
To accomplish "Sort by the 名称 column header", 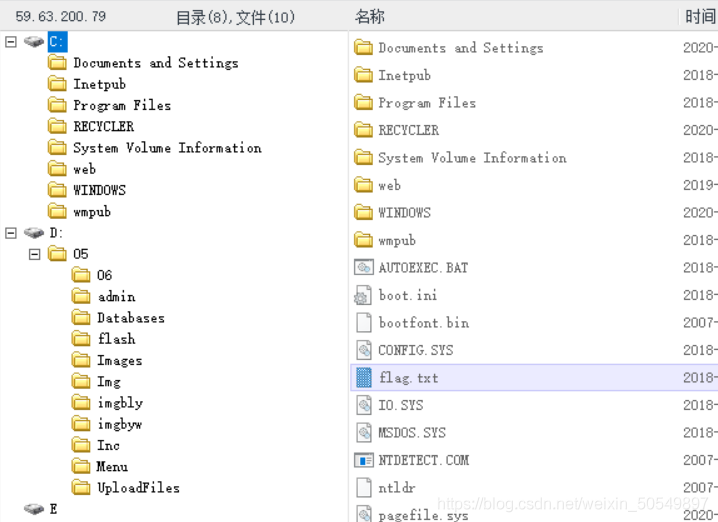I will tap(369, 16).
